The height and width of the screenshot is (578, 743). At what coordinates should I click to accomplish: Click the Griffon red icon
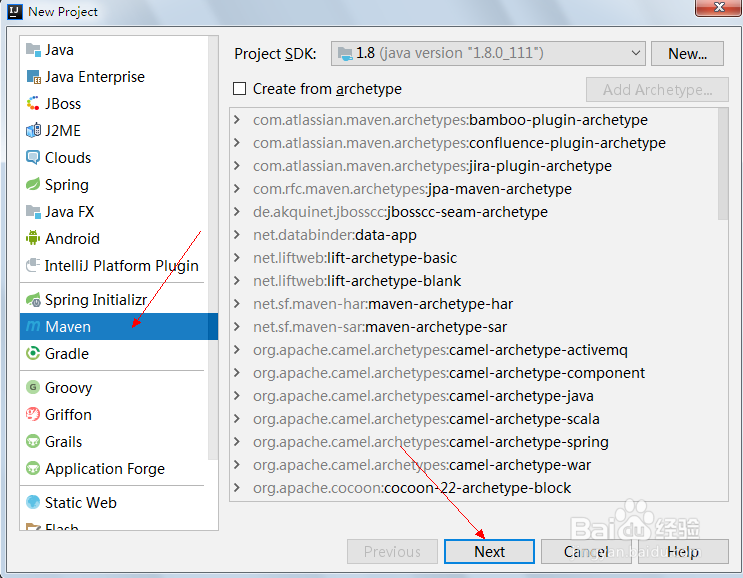tap(33, 414)
